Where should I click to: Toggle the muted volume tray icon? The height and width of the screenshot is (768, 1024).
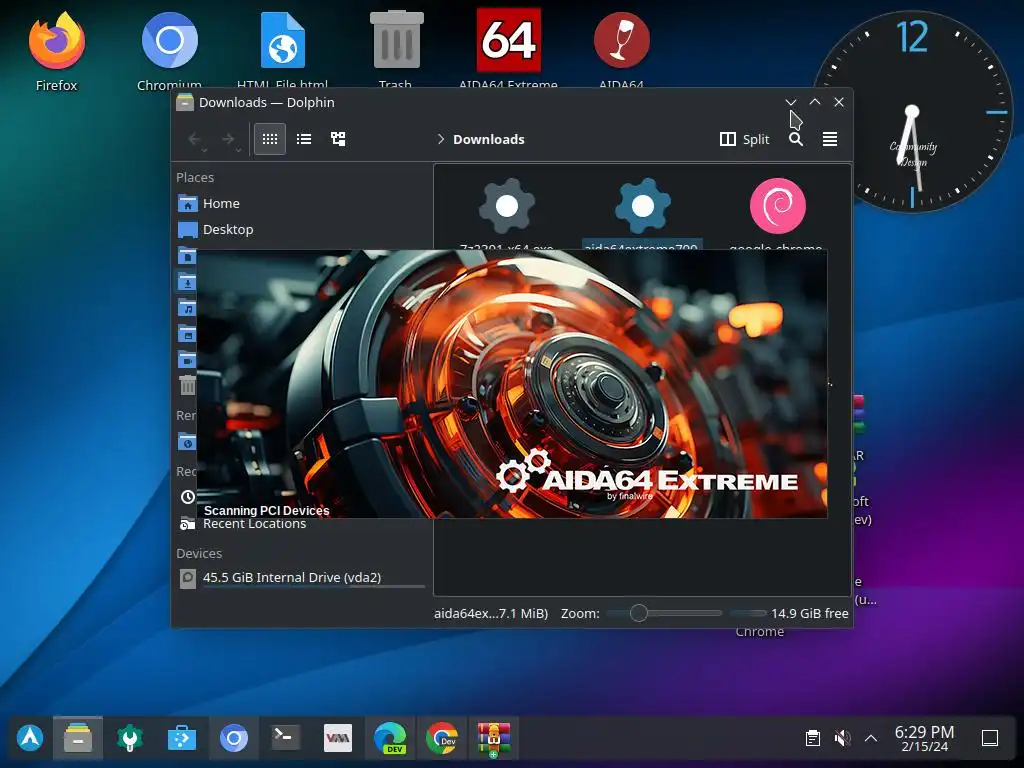[842, 739]
